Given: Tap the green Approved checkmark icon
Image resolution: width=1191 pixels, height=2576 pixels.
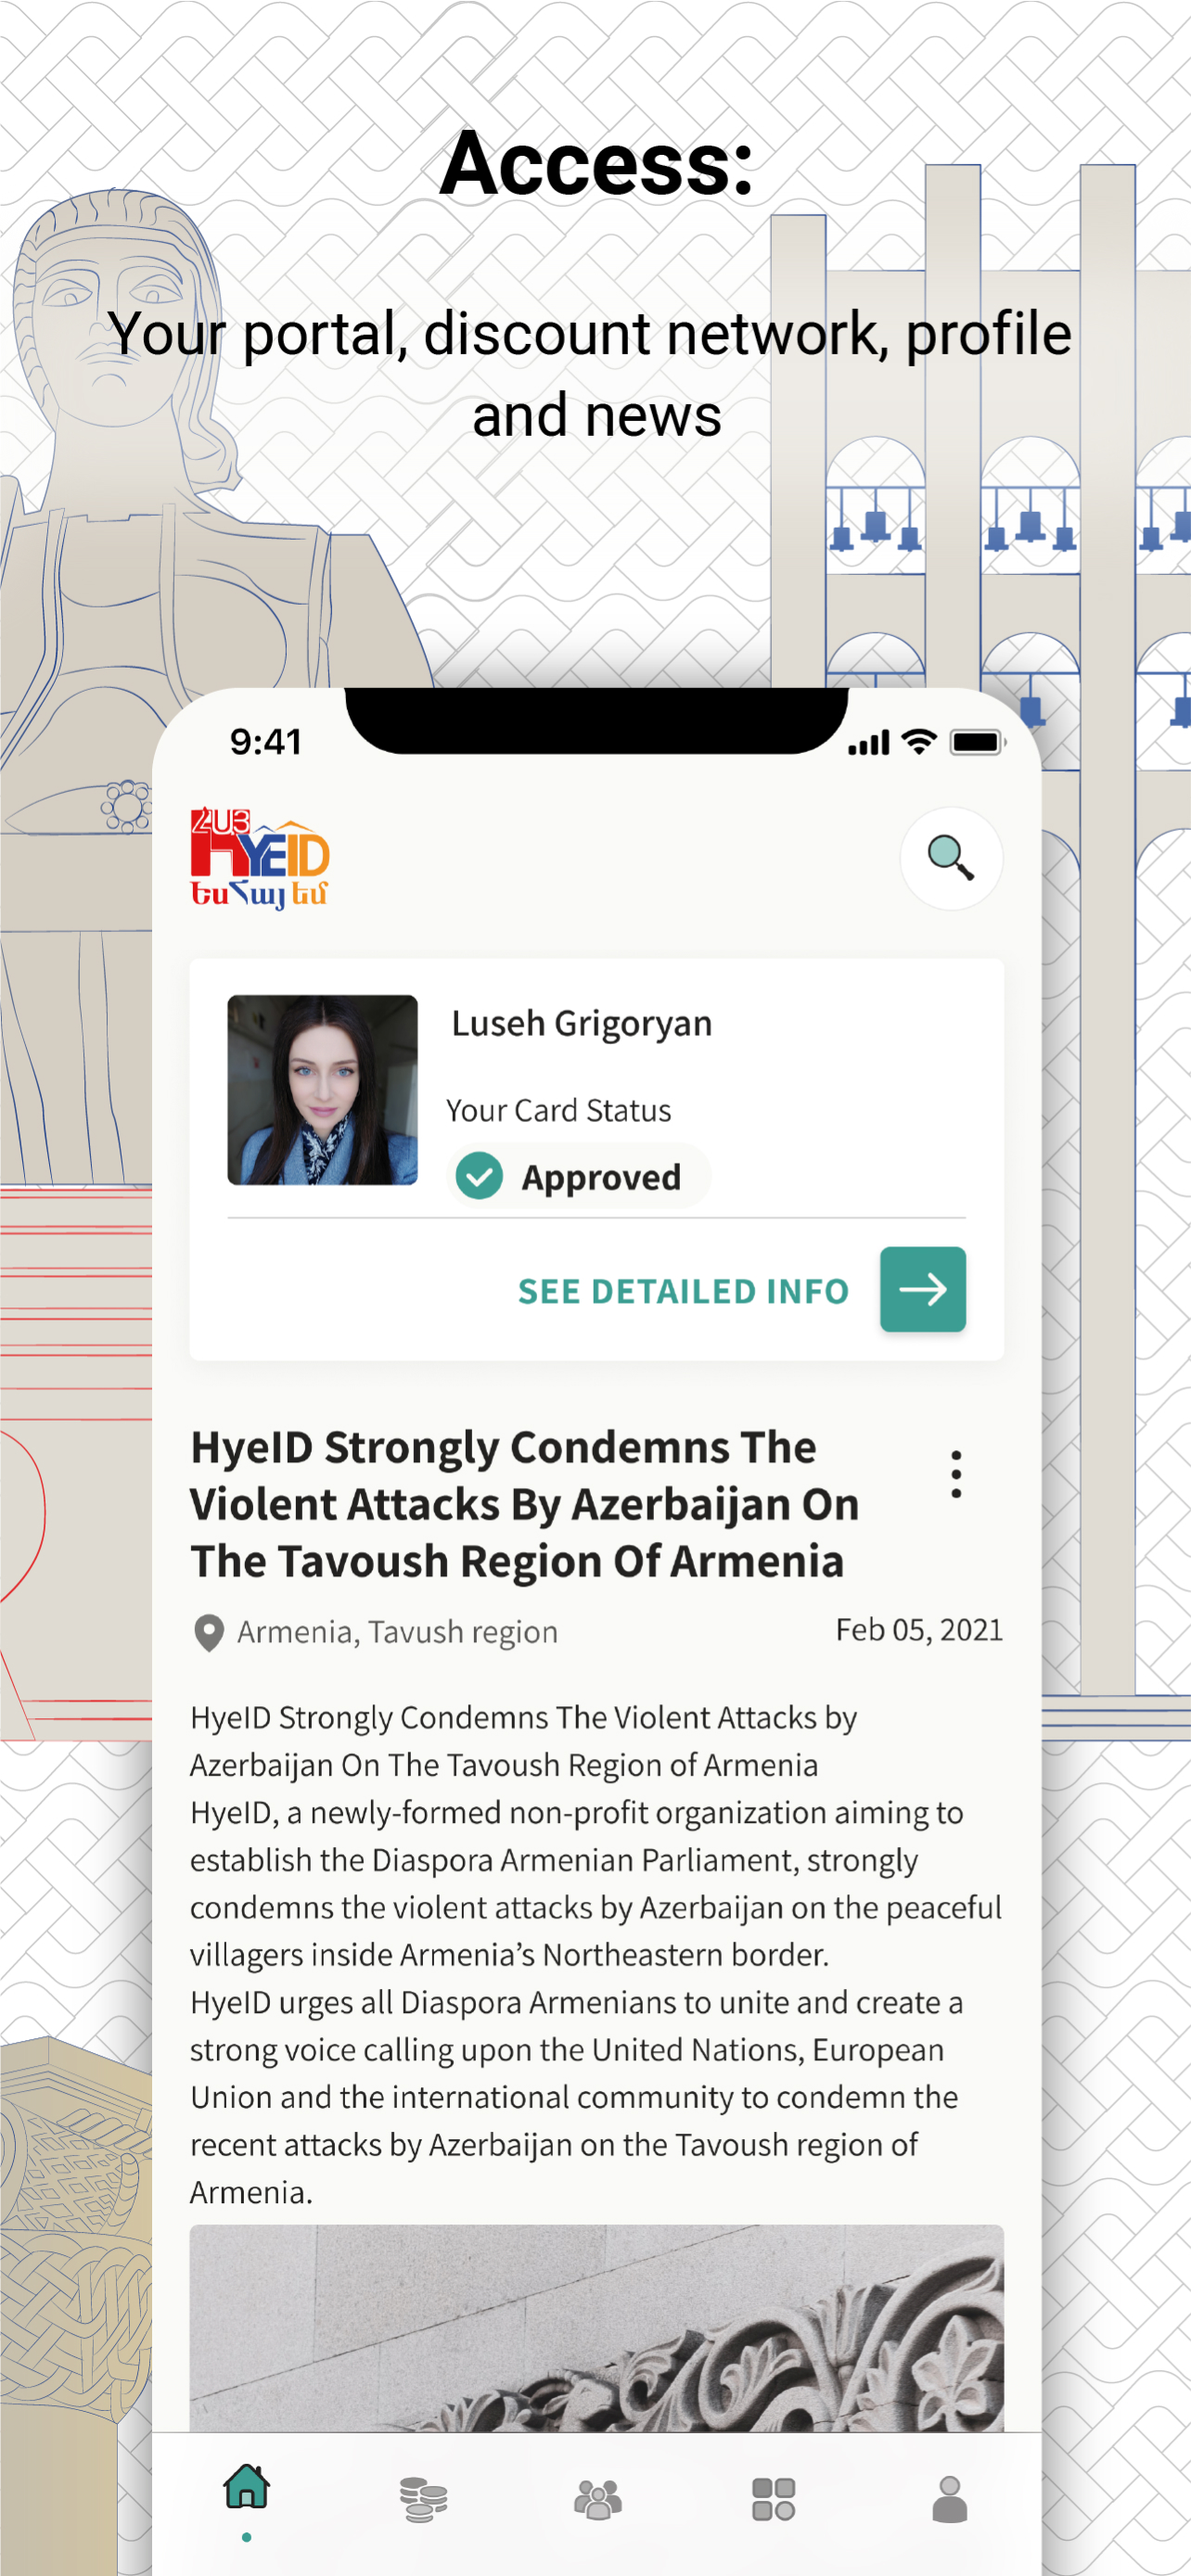Looking at the screenshot, I should [x=479, y=1176].
